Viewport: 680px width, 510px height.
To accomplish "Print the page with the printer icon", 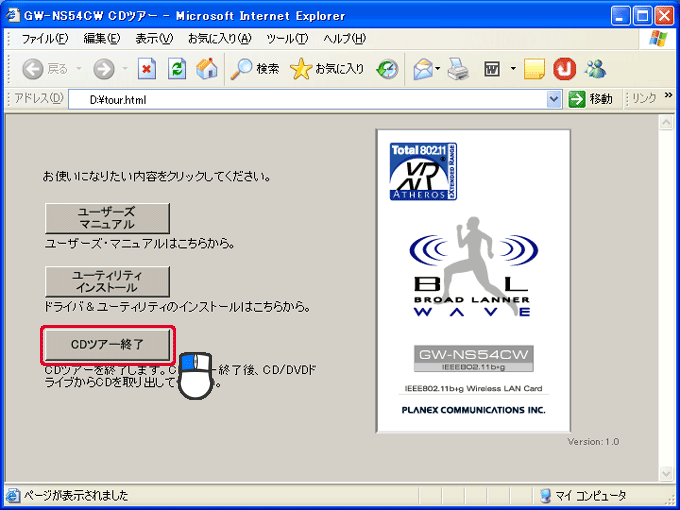I will (458, 69).
